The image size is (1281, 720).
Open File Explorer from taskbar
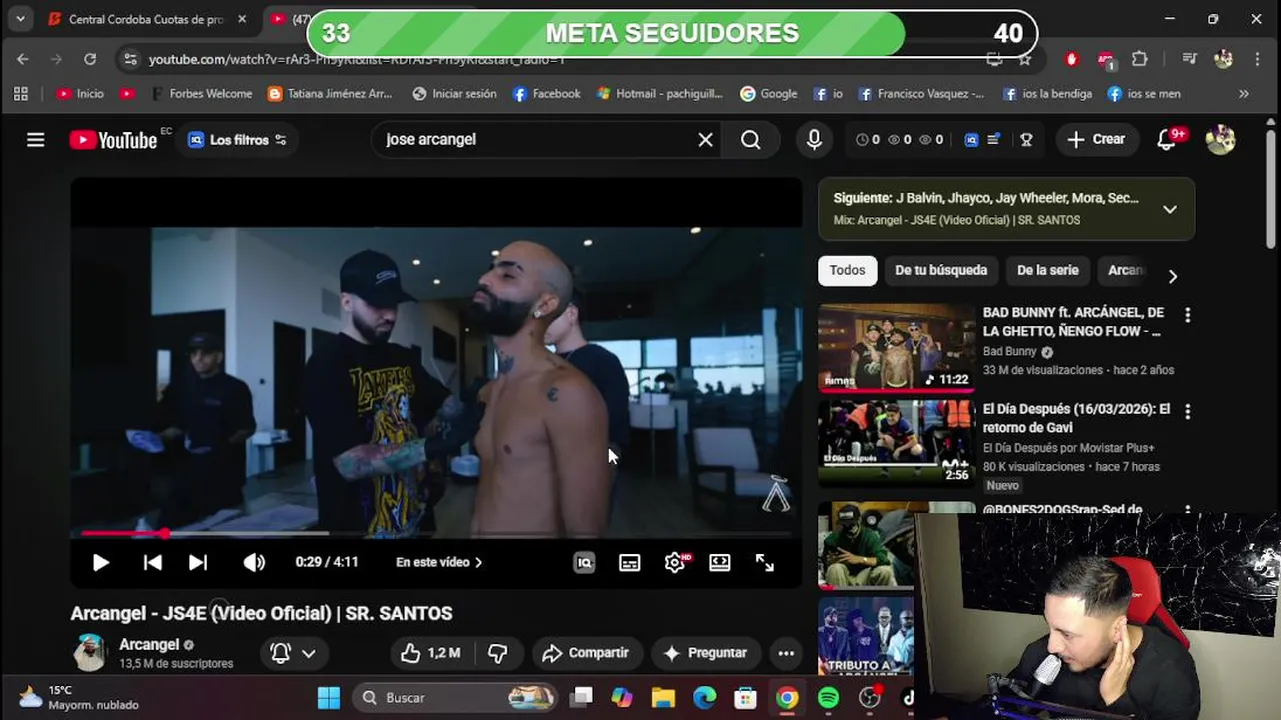tap(664, 698)
